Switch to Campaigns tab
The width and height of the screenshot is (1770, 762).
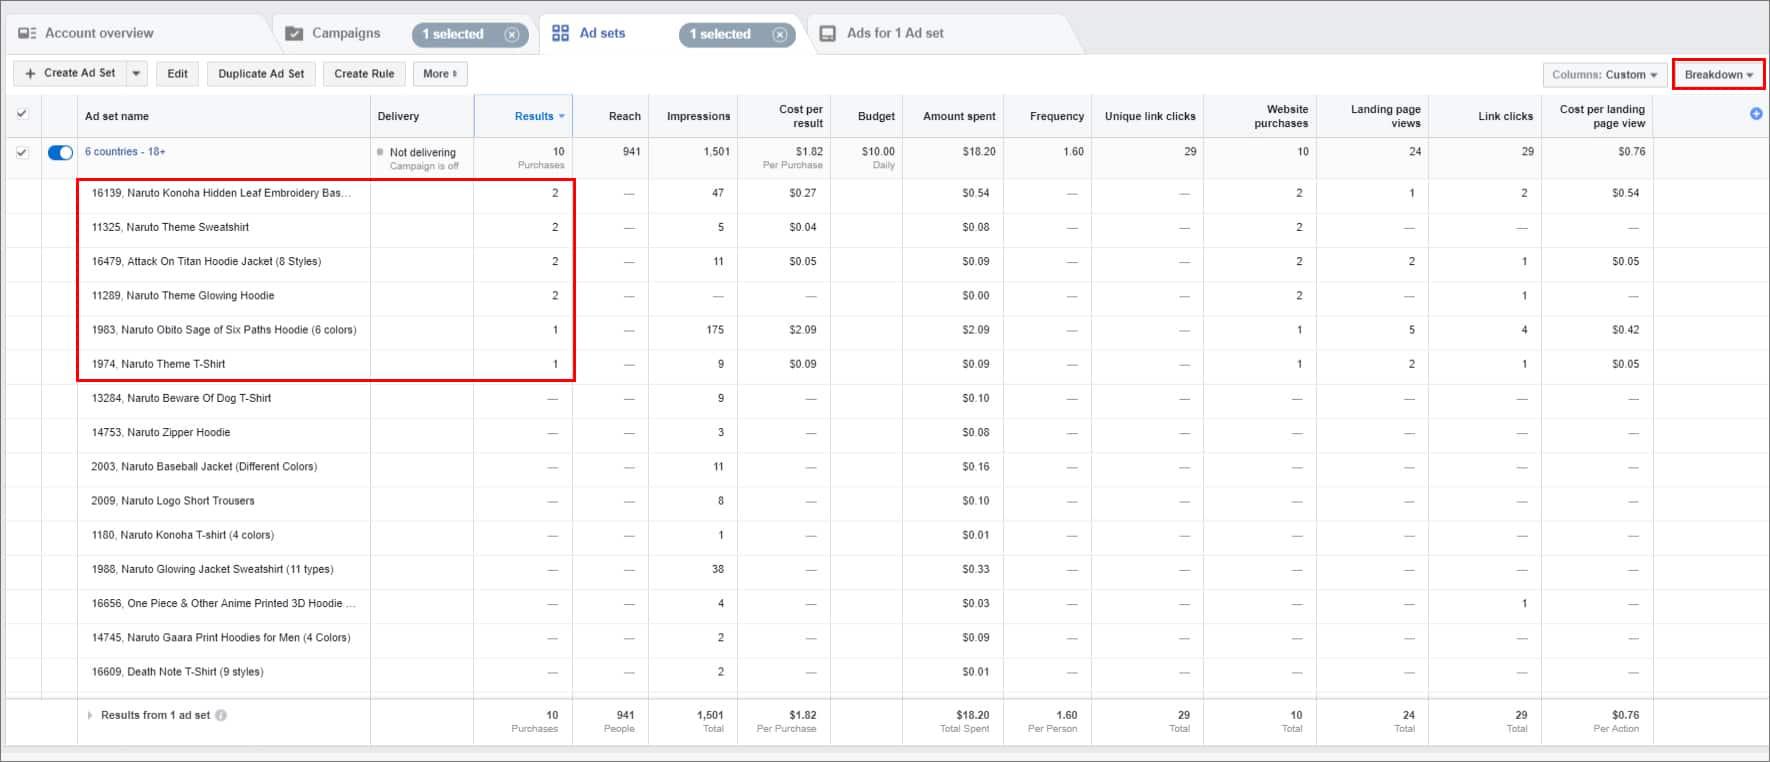(346, 33)
